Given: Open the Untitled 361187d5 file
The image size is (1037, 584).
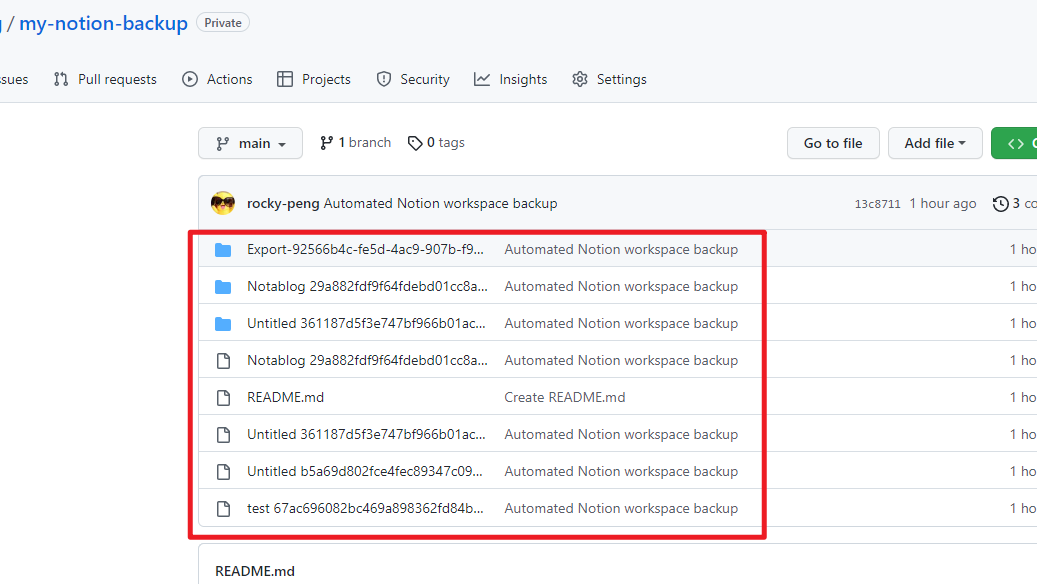Looking at the screenshot, I should point(366,435).
